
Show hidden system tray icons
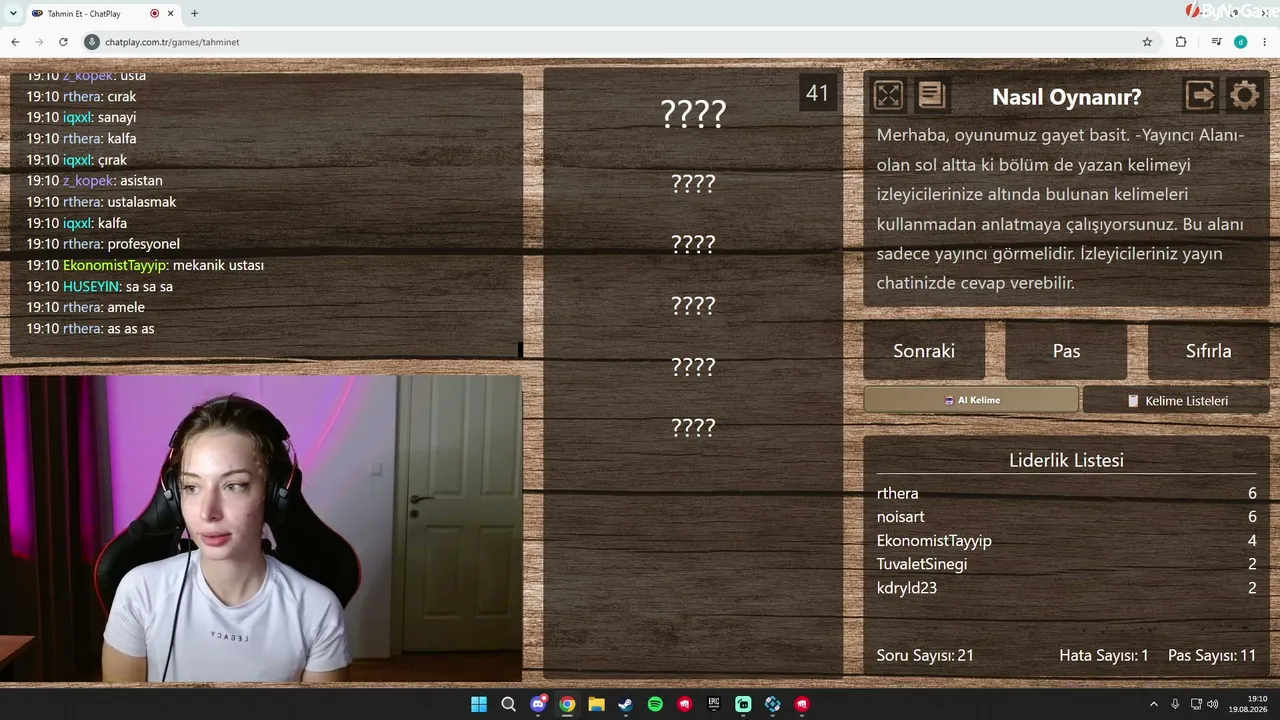coord(1153,704)
